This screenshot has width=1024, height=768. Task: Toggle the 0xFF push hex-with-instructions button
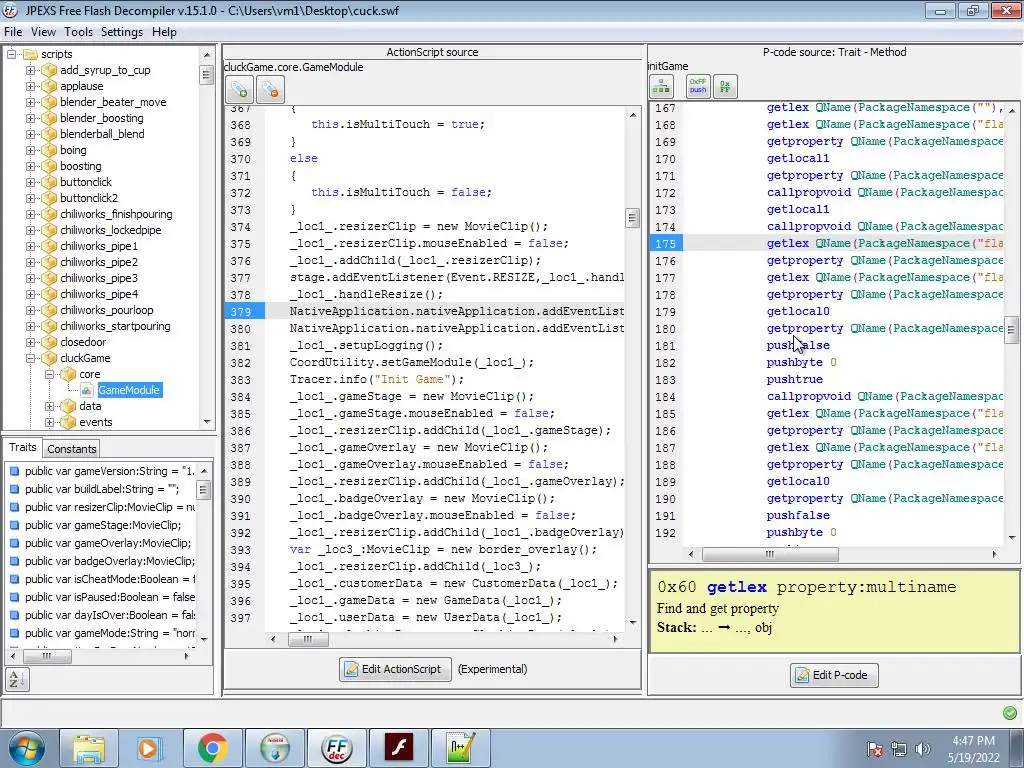698,87
